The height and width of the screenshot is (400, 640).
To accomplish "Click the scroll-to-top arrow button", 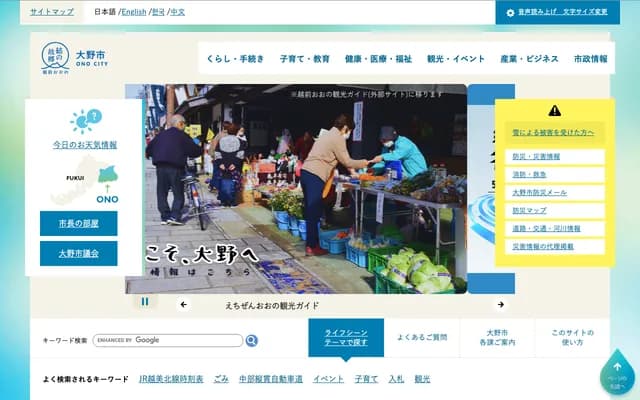I will pyautogui.click(x=617, y=371).
